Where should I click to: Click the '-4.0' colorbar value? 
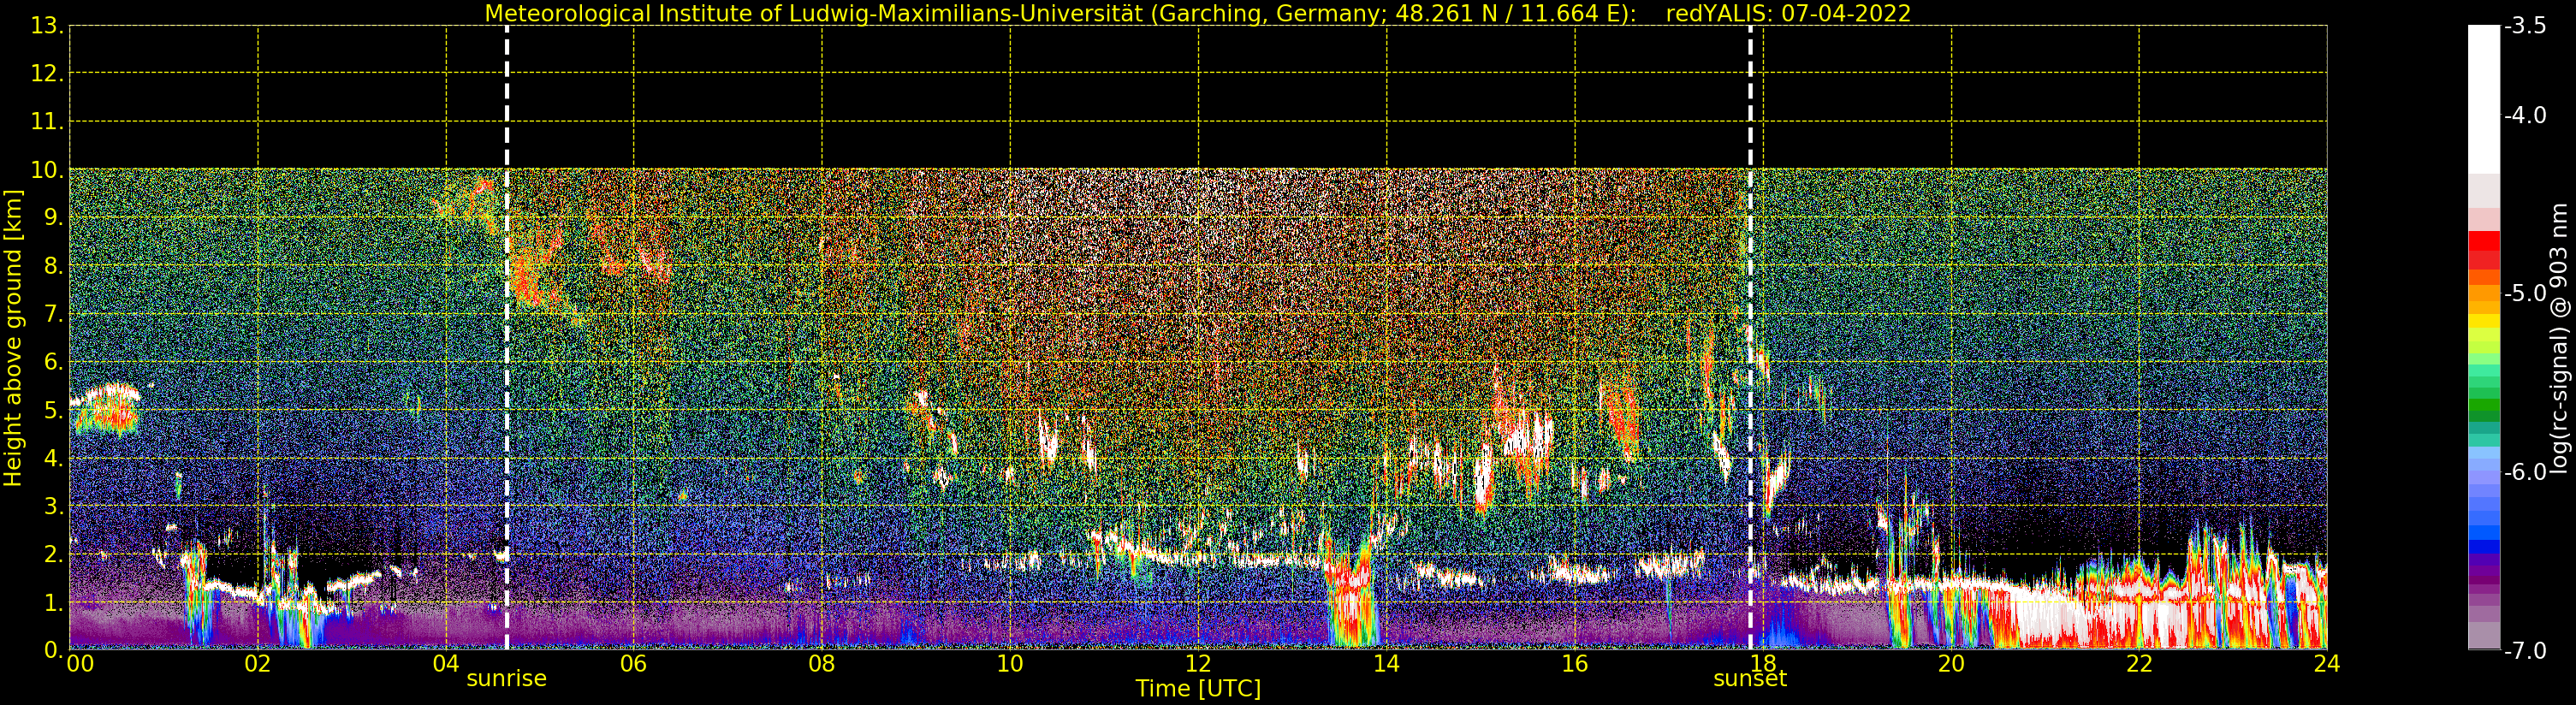coord(2525,116)
